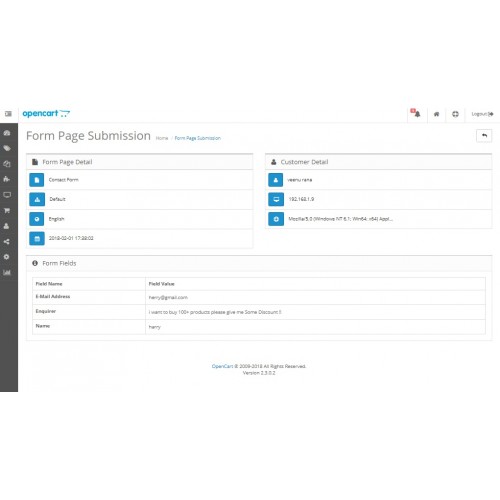Open the help lifesaver icon dropdown
The height and width of the screenshot is (500, 500).
(x=455, y=114)
